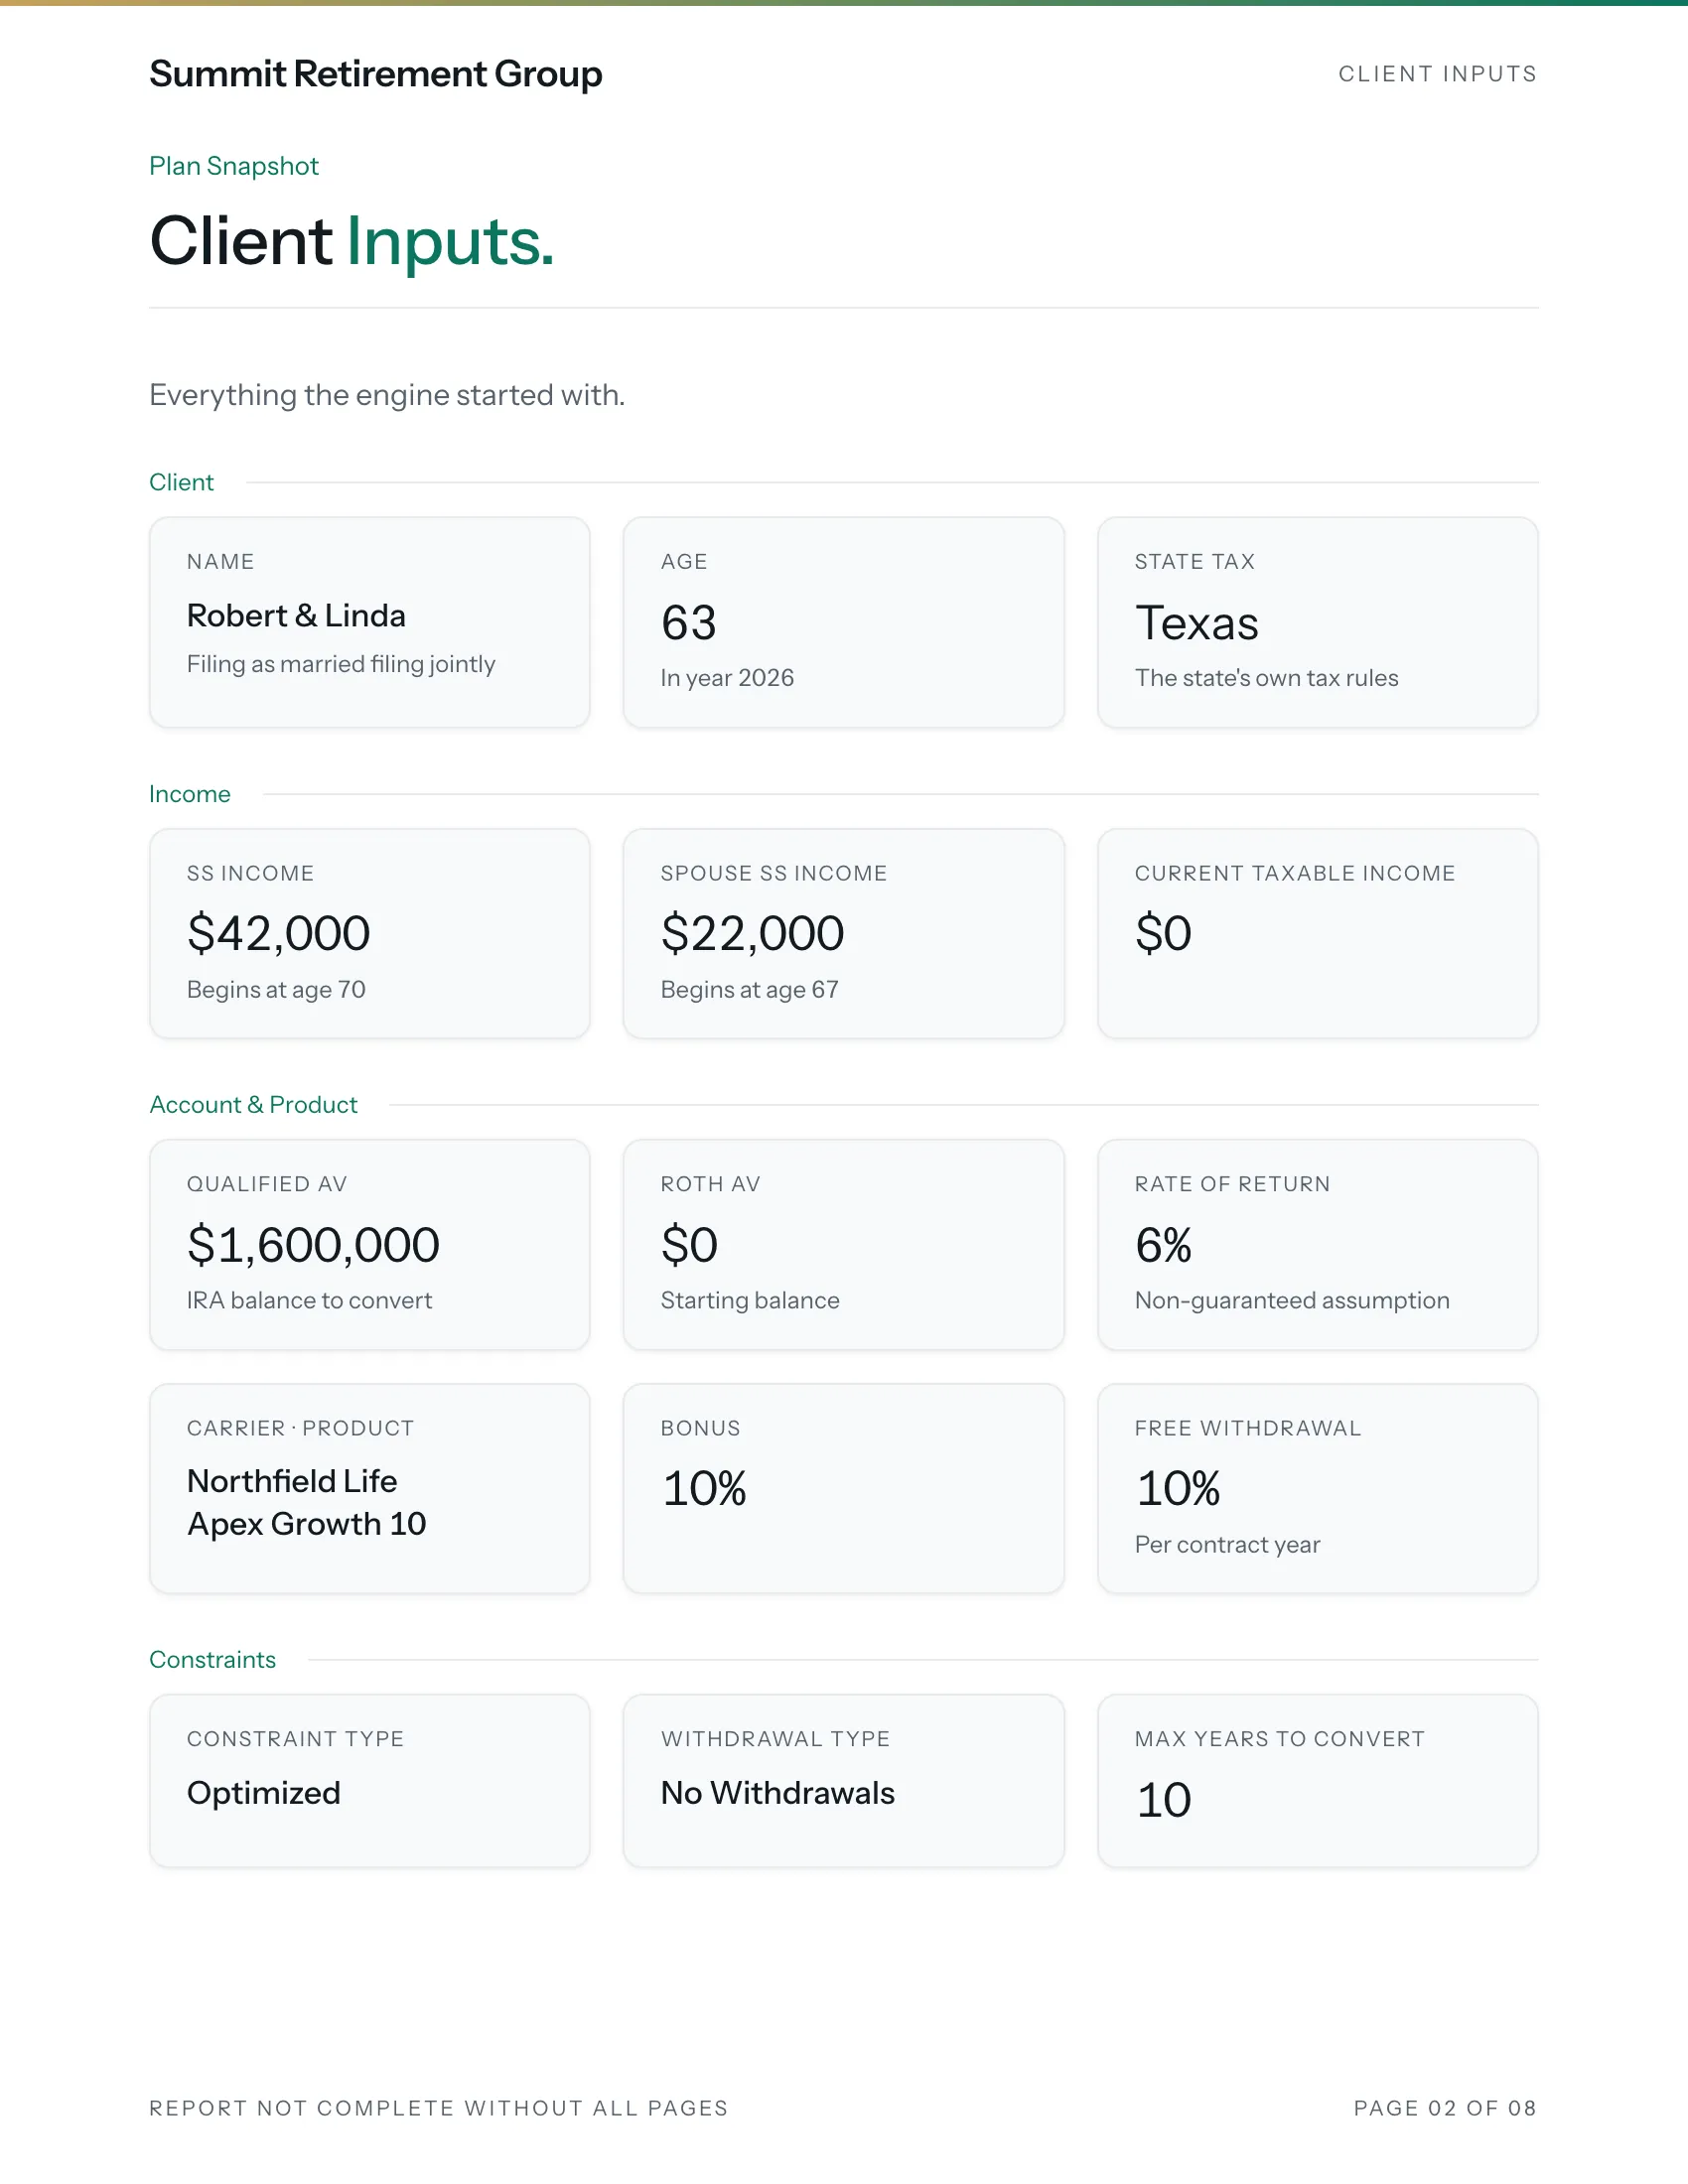
Task: Click the Northfield Life carrier name
Action: click(x=292, y=1481)
